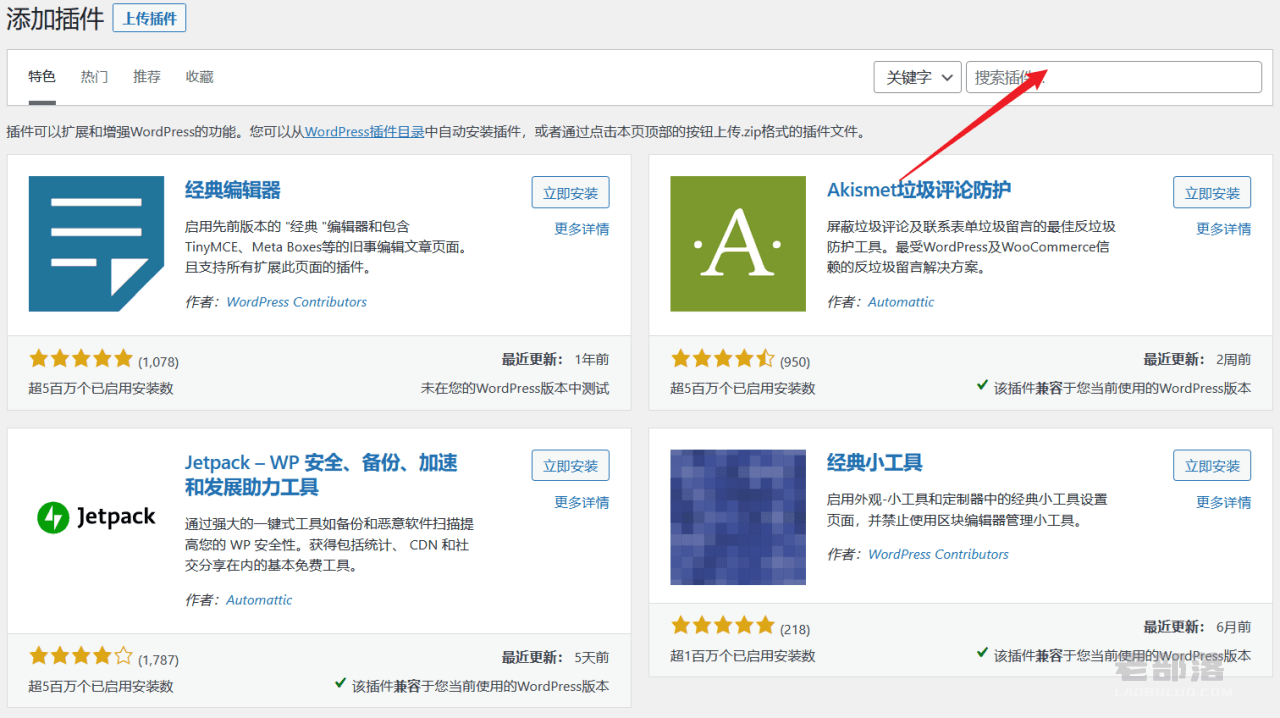Open the 经典小工具 title link

tap(875, 463)
